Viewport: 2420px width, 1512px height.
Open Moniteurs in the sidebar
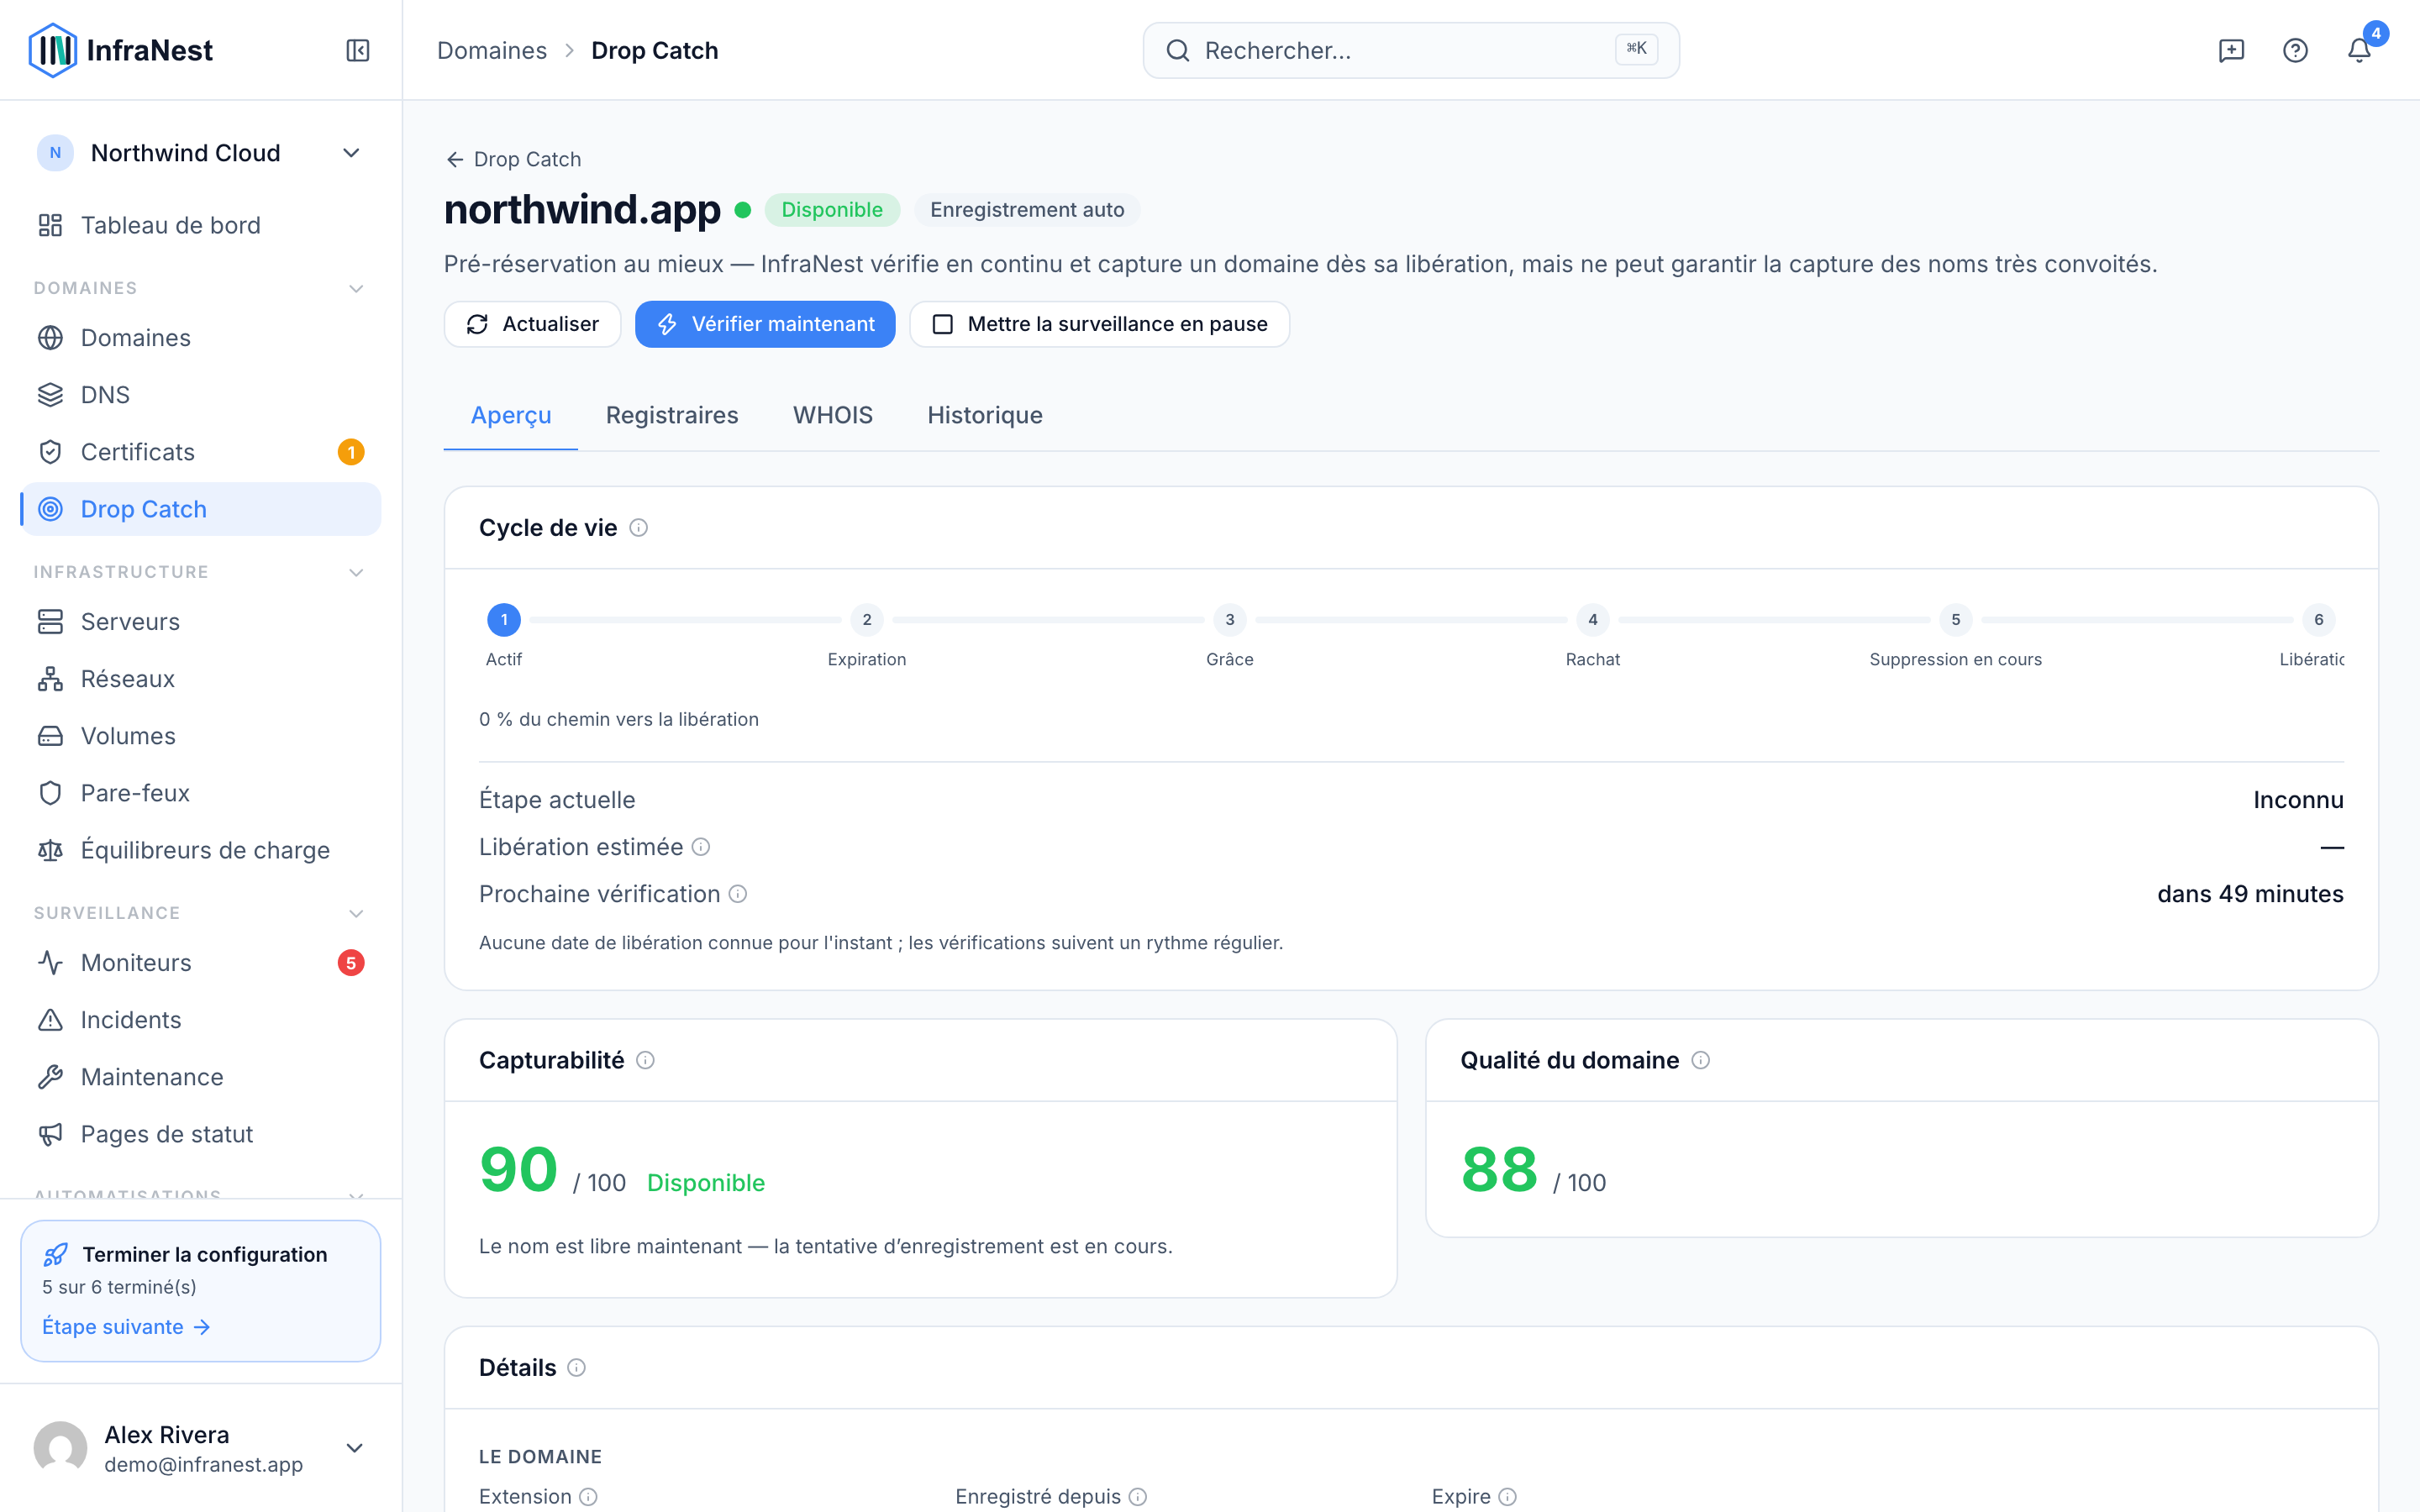200,963
